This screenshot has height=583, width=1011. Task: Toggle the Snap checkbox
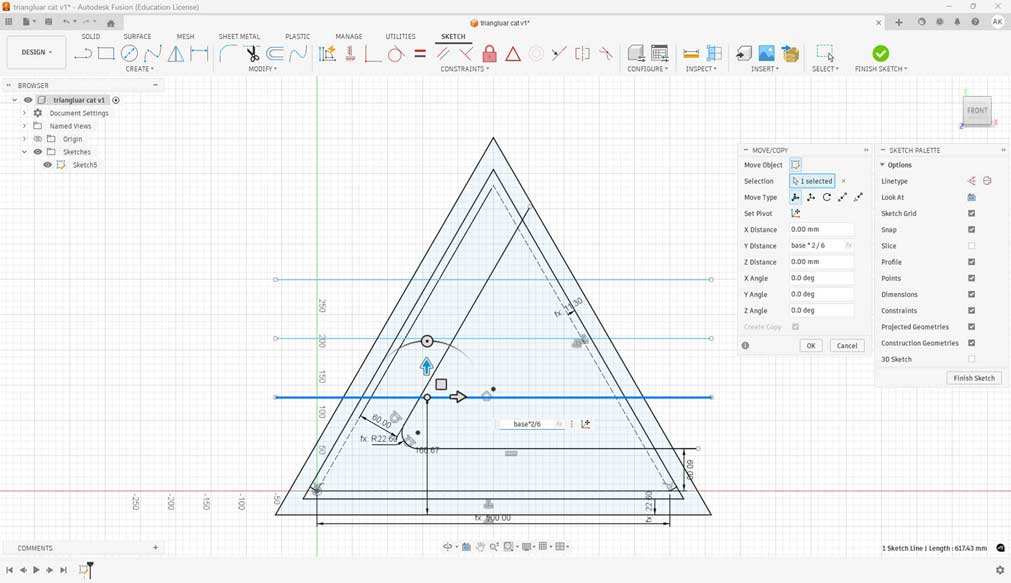(972, 230)
